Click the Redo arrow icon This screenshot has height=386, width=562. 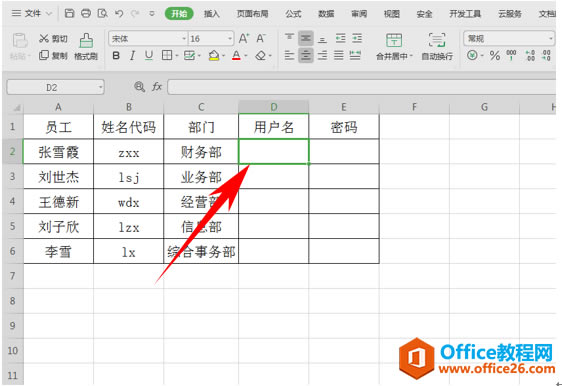(135, 14)
